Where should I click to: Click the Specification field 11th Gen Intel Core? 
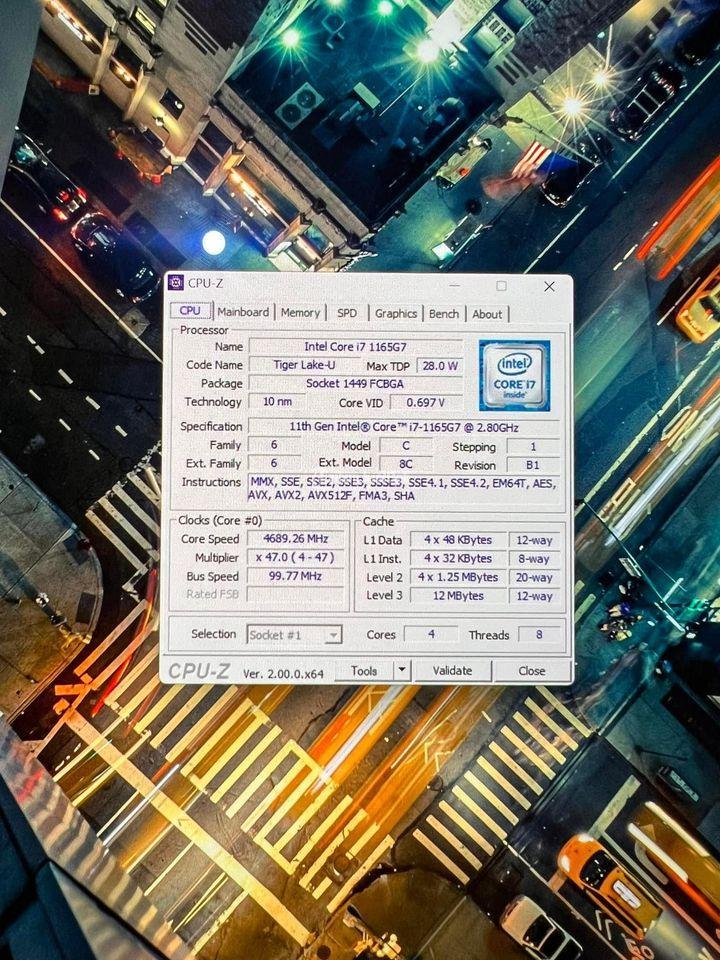pyautogui.click(x=403, y=427)
